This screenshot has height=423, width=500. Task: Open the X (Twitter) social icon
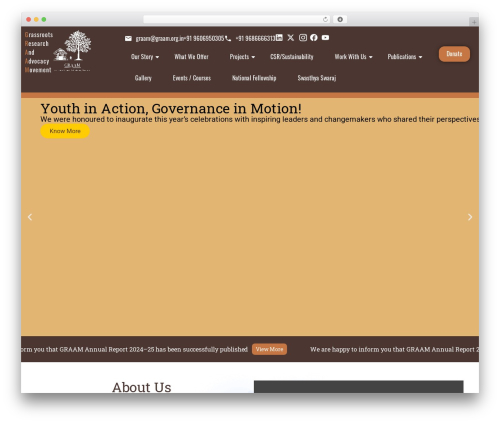tap(291, 38)
